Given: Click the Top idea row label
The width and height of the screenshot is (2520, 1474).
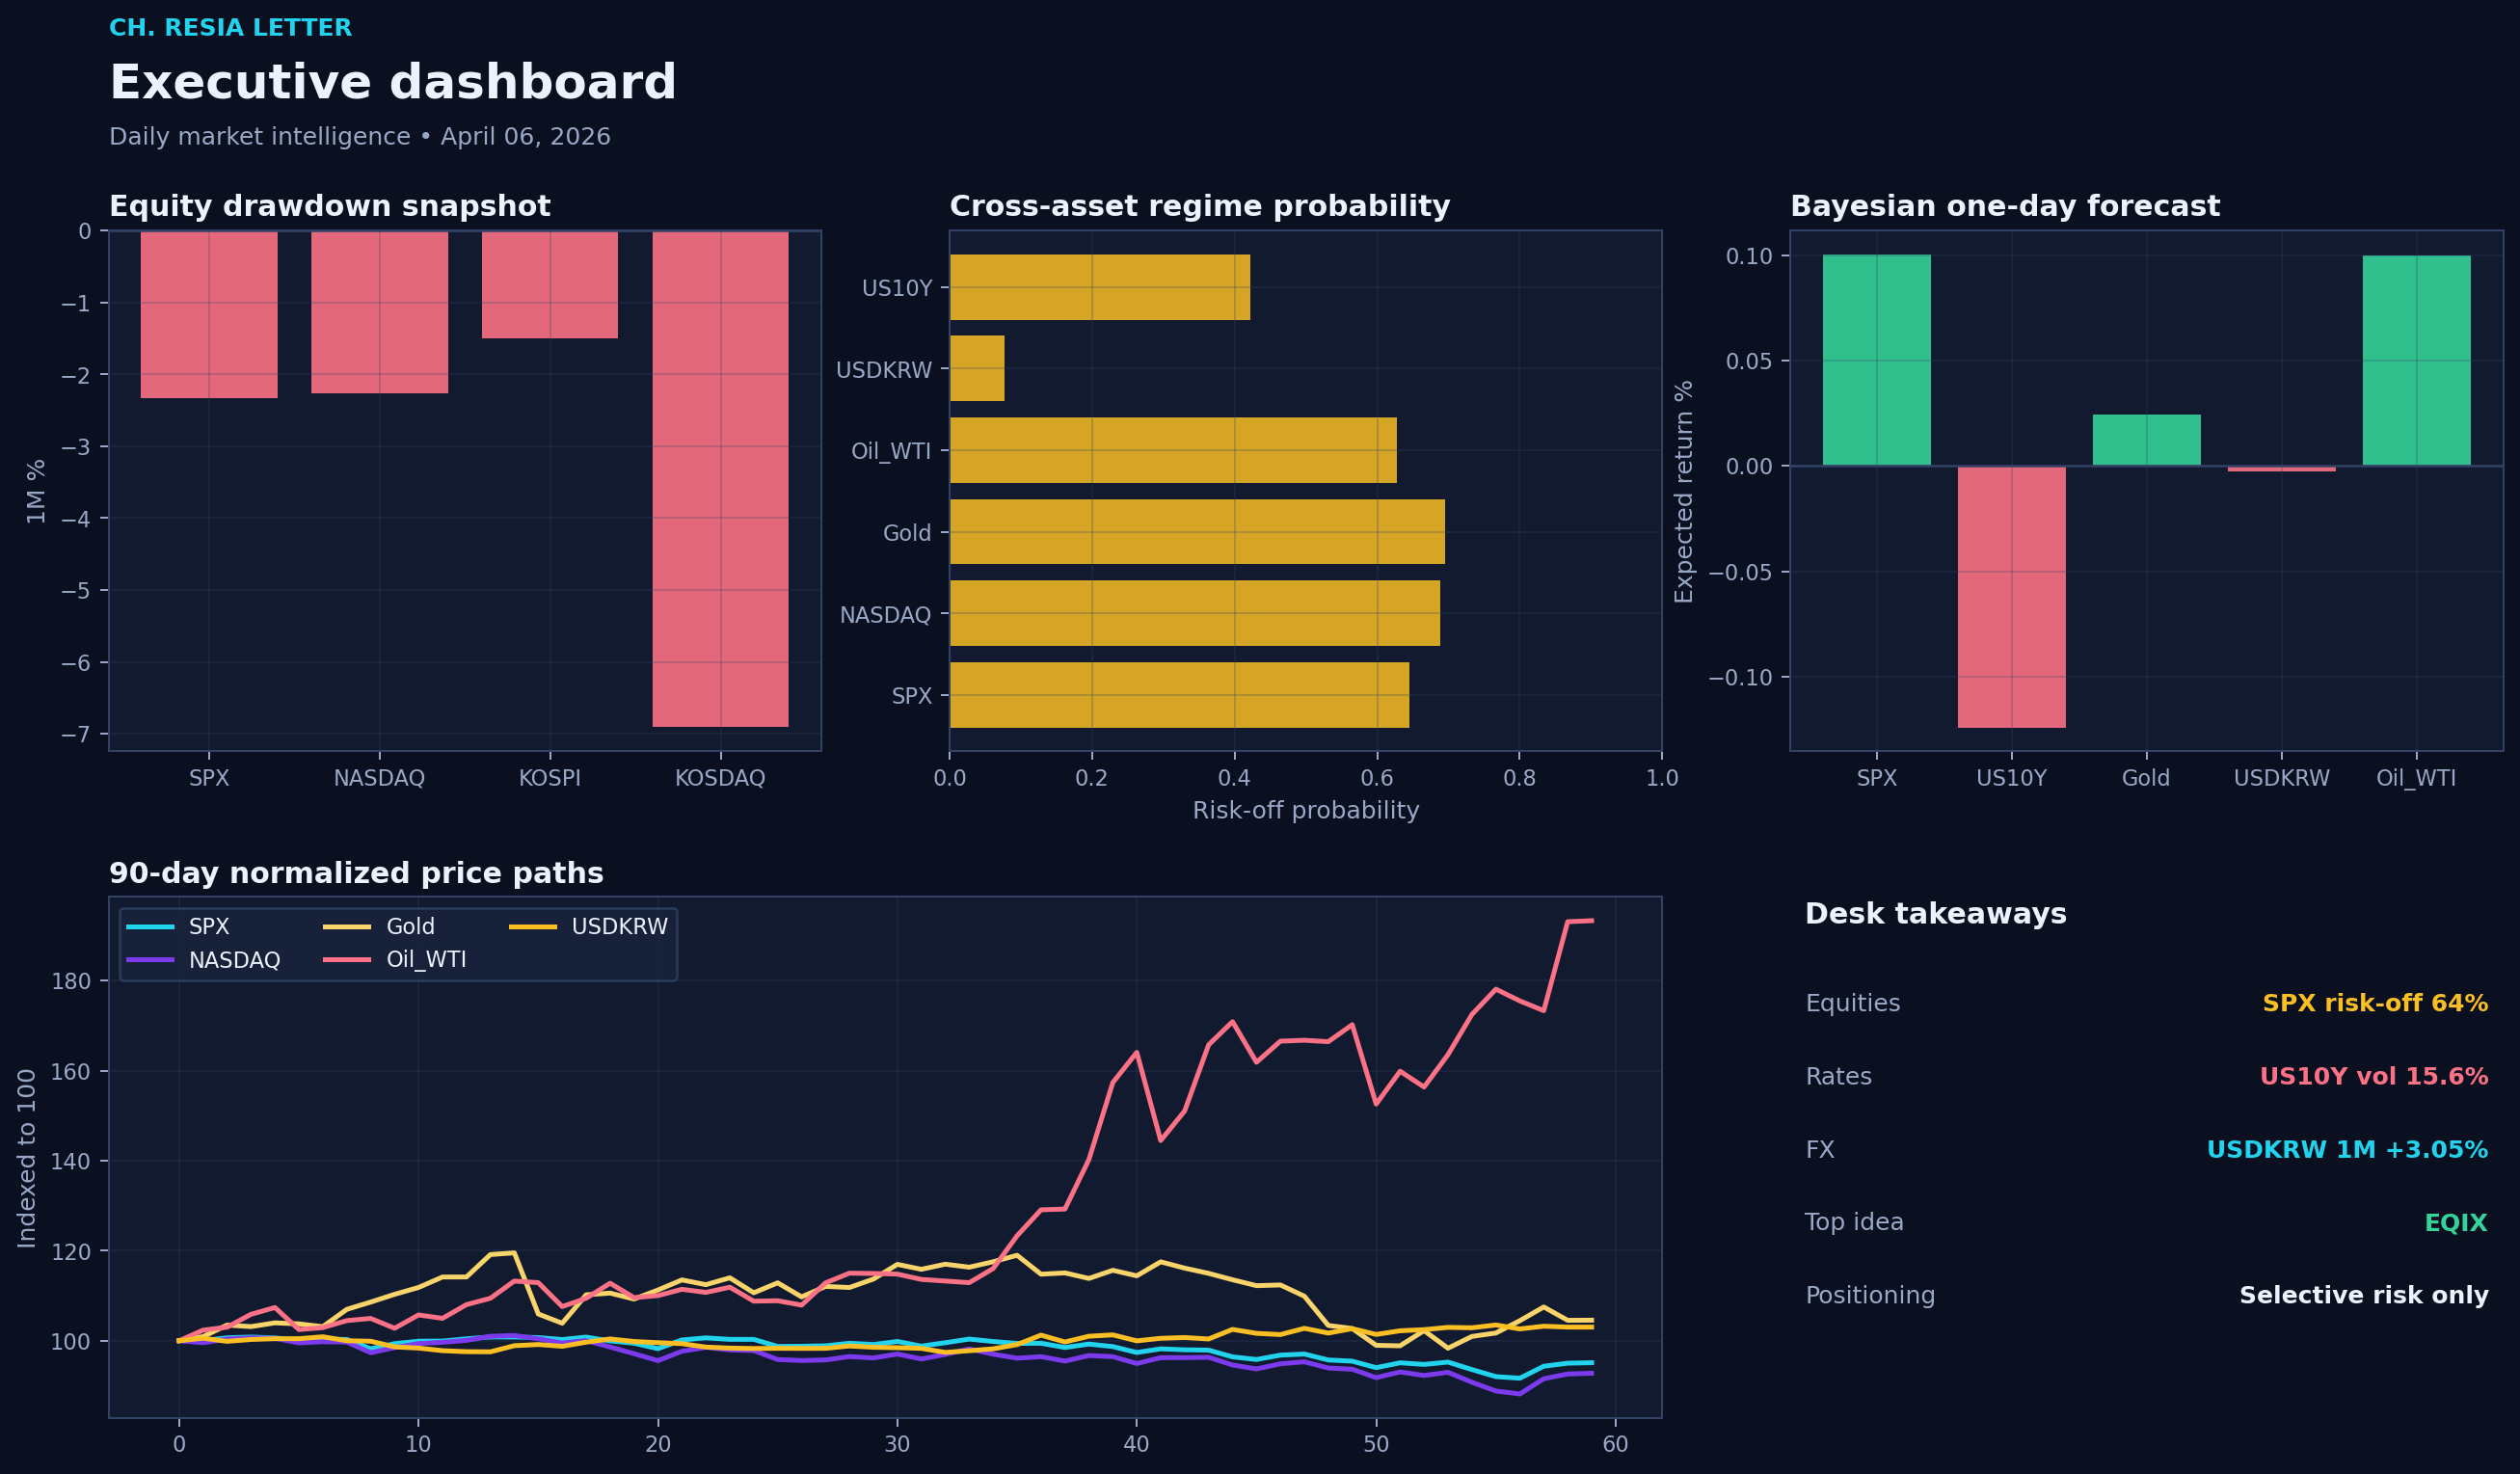Looking at the screenshot, I should point(1854,1222).
